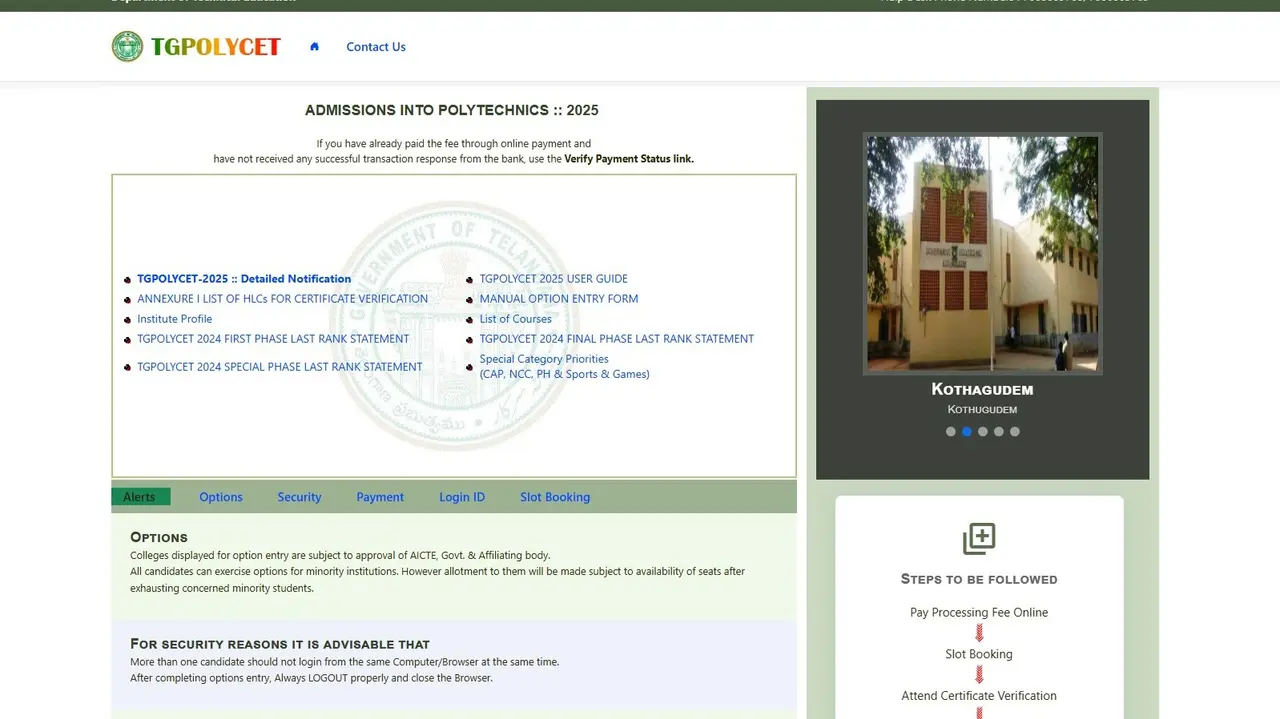Open TGPOLYCET 2024 FINAL PHASE LAST RANK STATEMENT
The height and width of the screenshot is (719, 1280).
[616, 338]
